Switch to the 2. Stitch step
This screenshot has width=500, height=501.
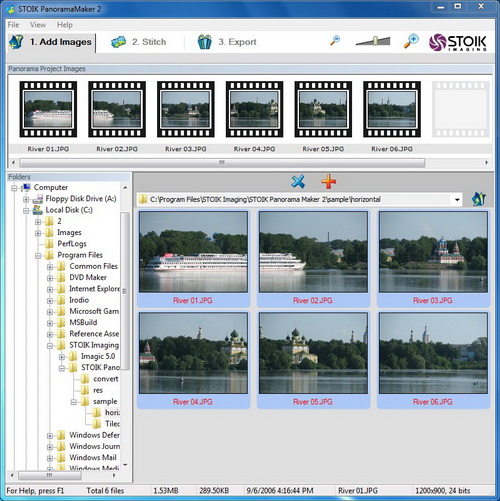(x=139, y=42)
